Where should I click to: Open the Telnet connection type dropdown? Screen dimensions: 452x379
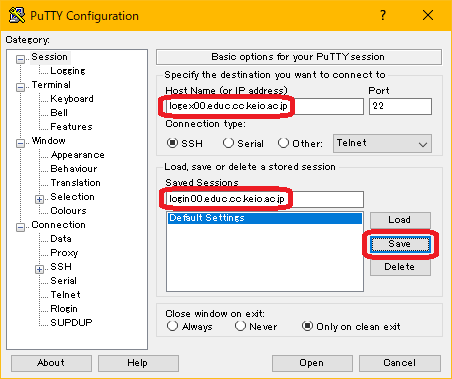[382, 144]
